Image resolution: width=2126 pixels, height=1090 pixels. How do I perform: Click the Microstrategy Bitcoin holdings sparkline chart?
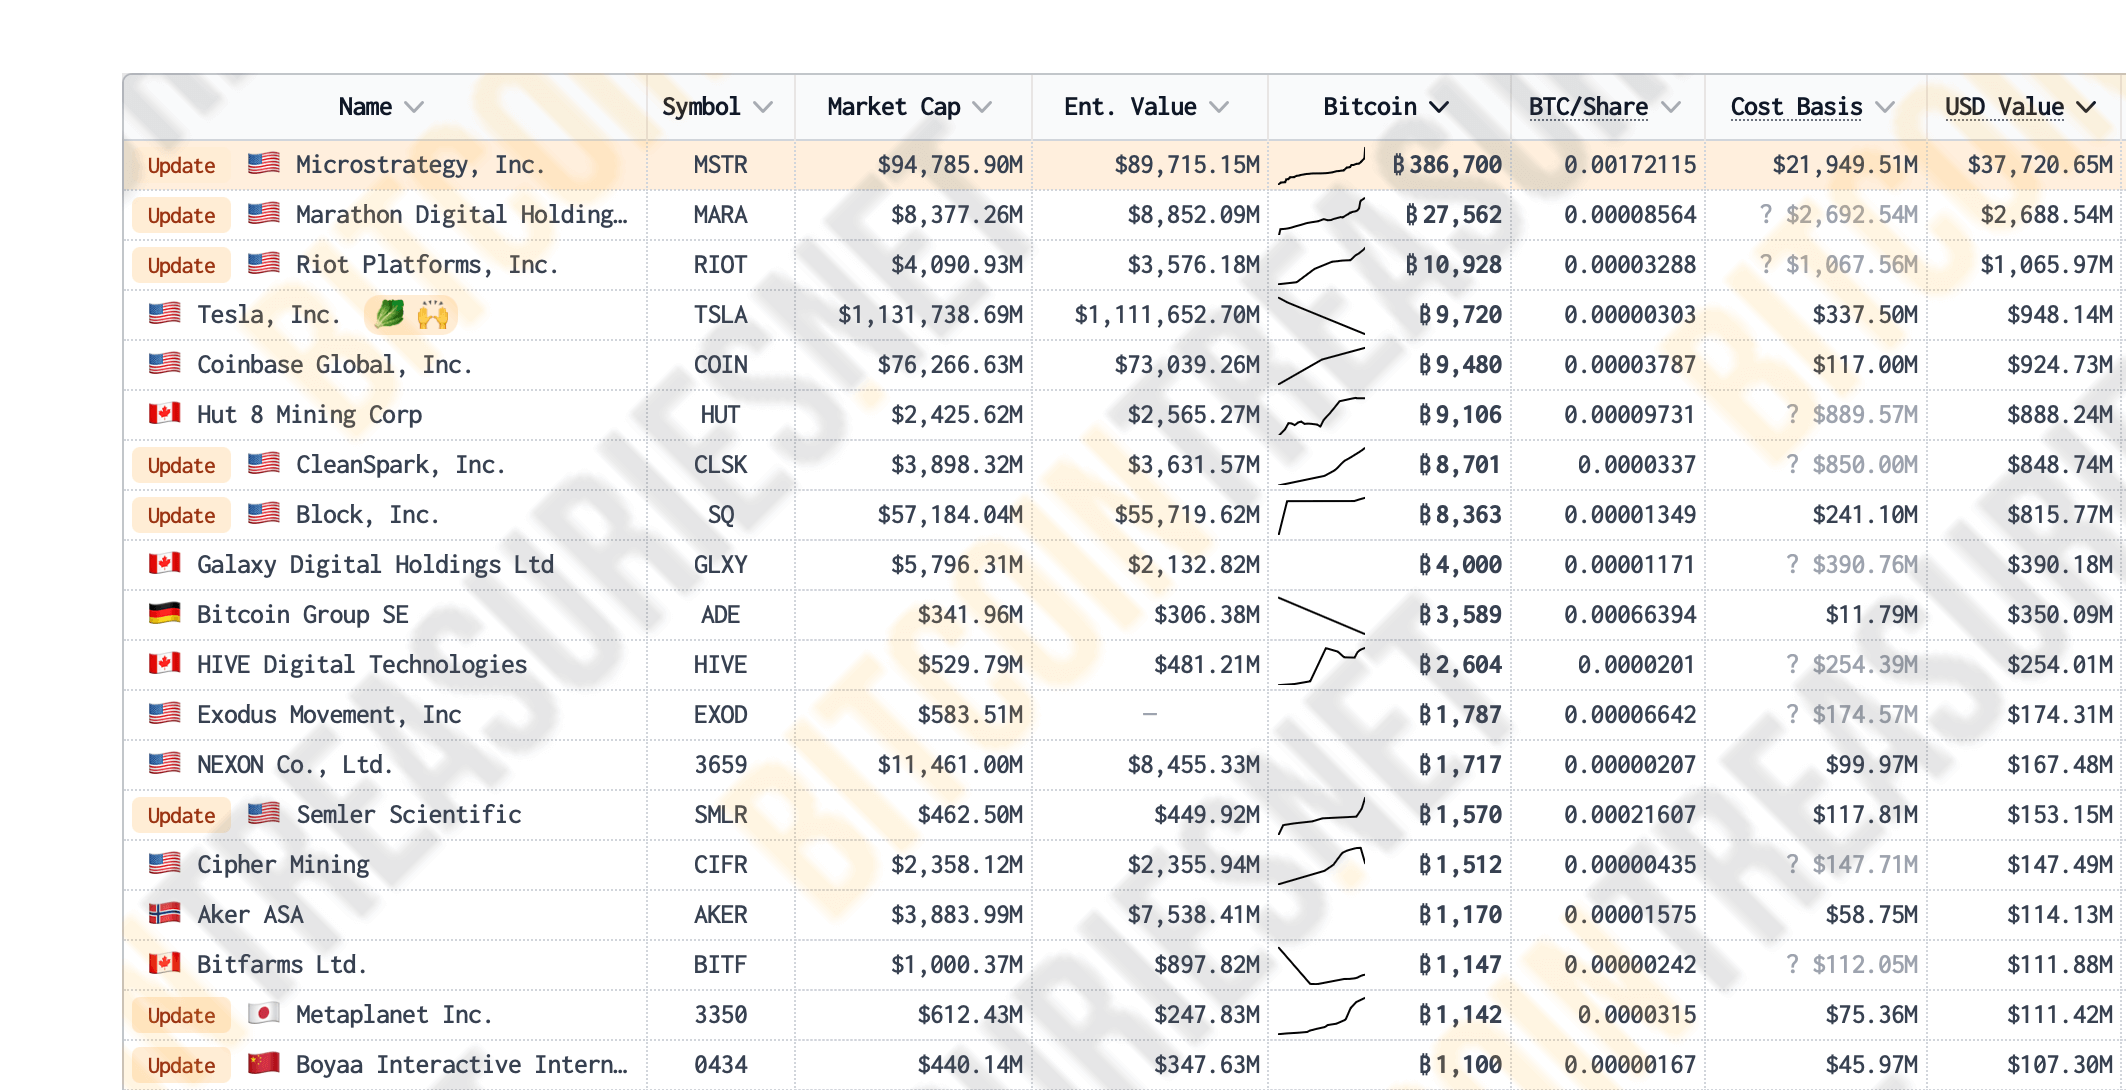click(x=1321, y=166)
